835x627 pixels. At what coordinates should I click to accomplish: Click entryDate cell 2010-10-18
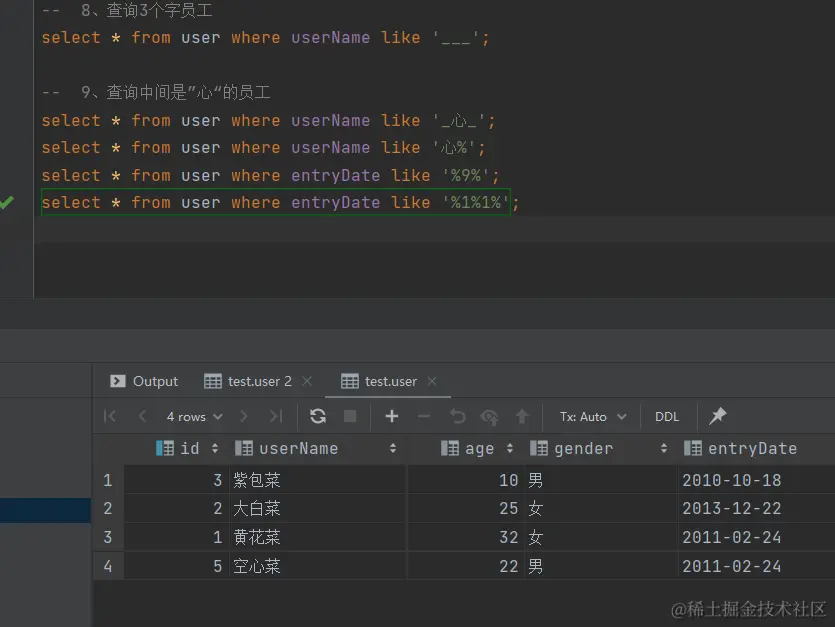pyautogui.click(x=756, y=481)
